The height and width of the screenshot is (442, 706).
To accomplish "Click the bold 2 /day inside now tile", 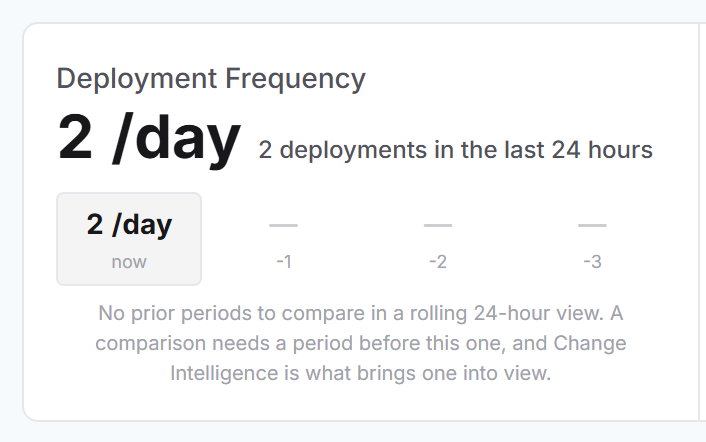I will click(129, 225).
